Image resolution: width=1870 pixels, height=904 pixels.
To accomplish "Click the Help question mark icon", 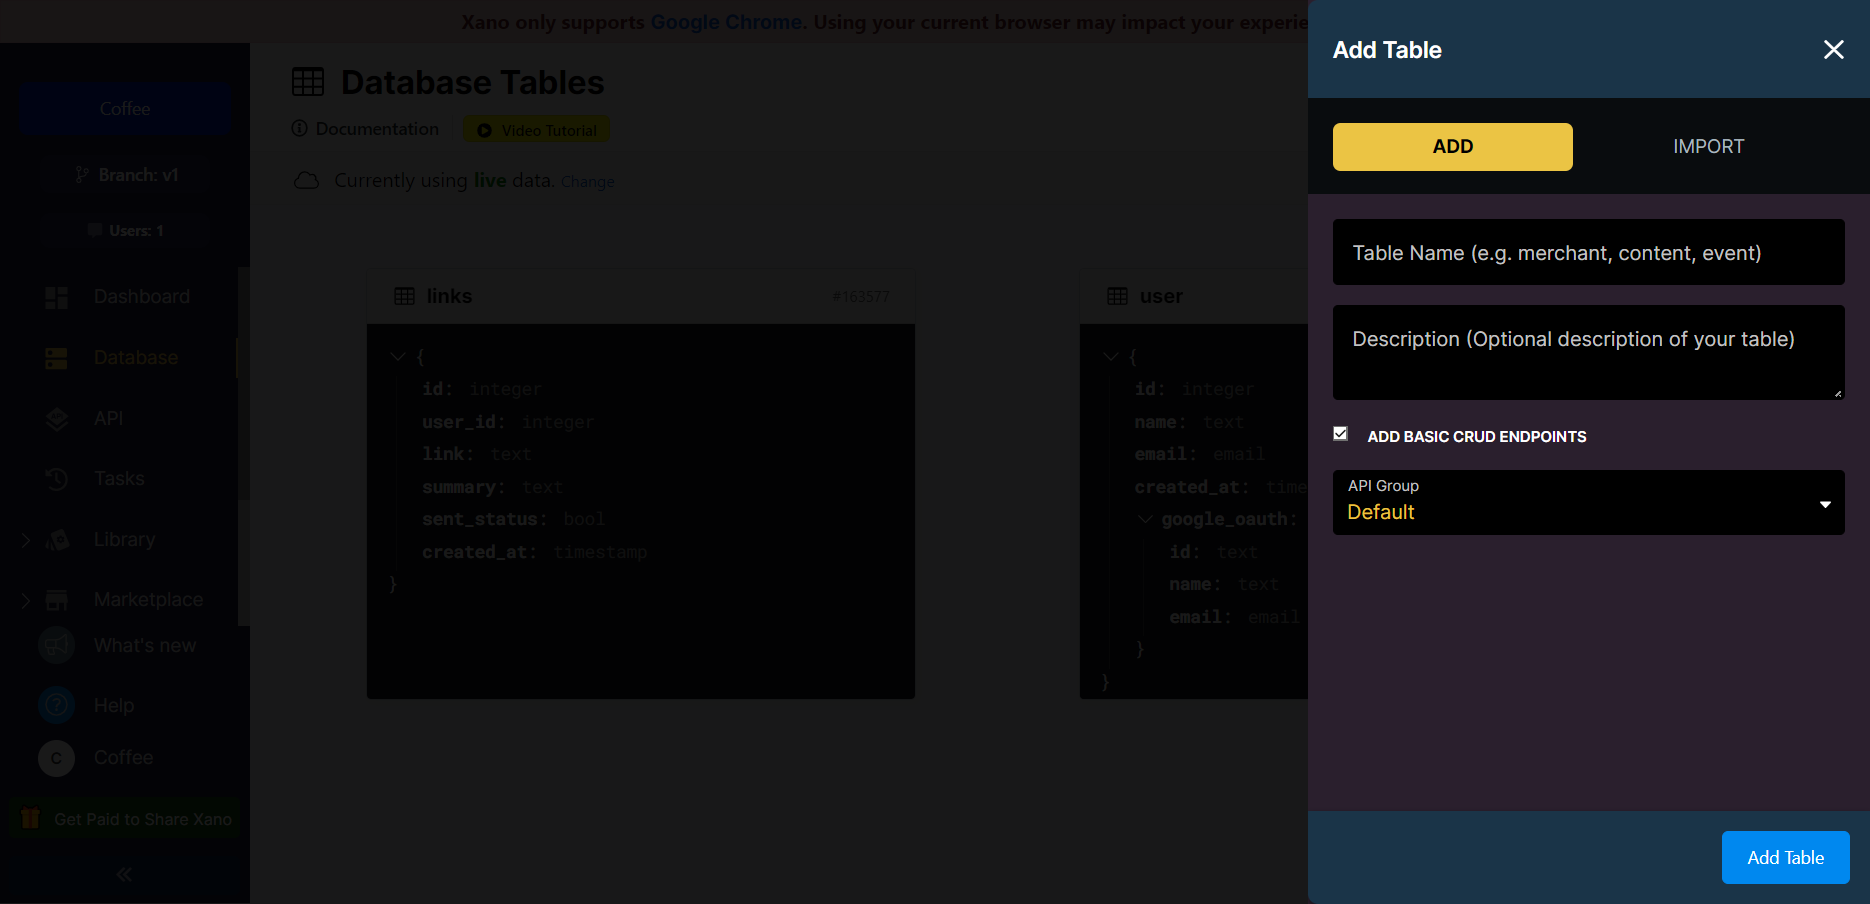I will point(57,705).
